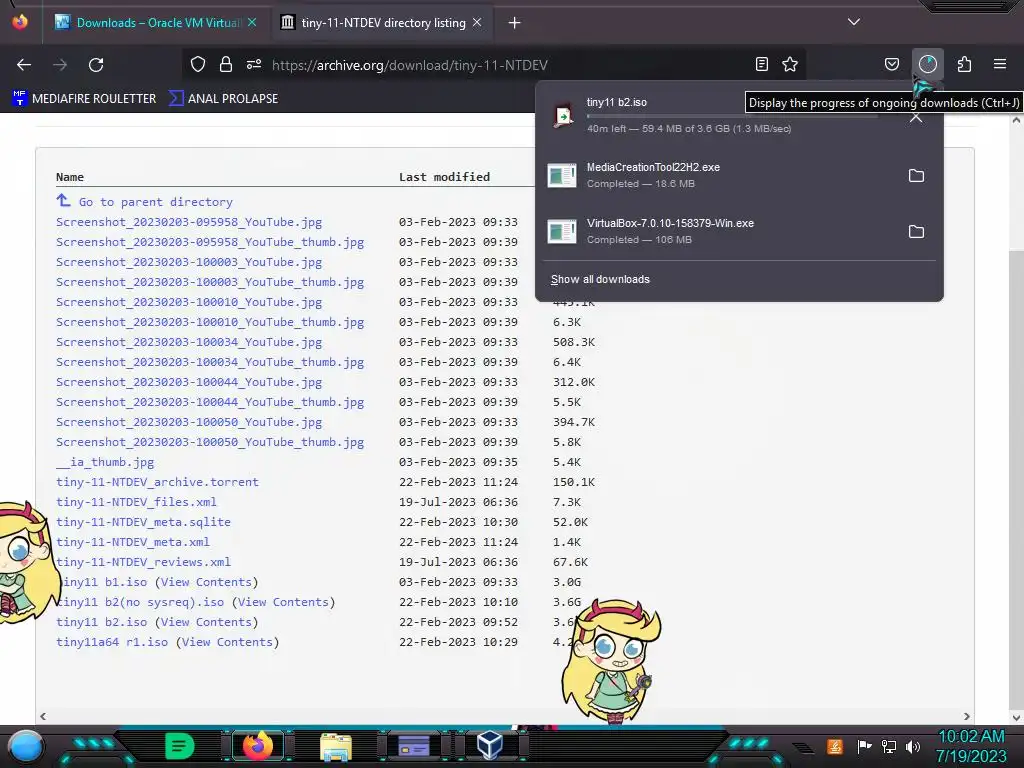Screen dimensions: 1024x768
Task: Cancel the tiny11 b2.iso download
Action: tap(916, 117)
